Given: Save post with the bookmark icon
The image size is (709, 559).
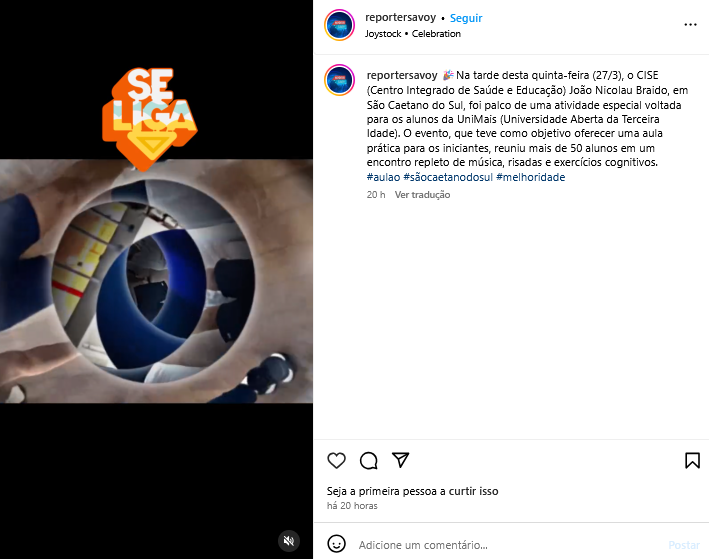Looking at the screenshot, I should 692,460.
